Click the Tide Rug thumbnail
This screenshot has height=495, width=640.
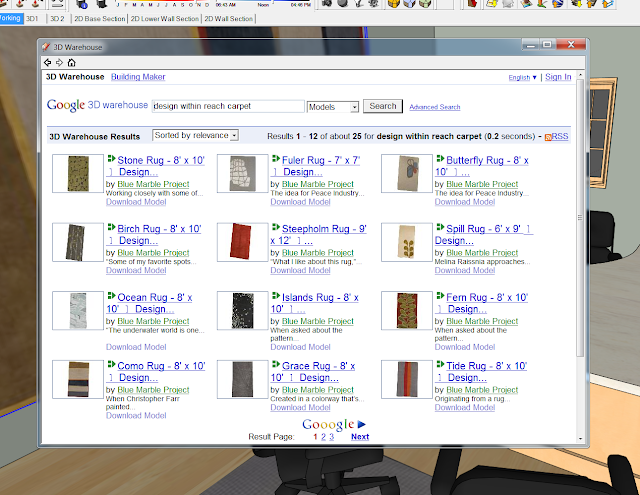(x=407, y=379)
